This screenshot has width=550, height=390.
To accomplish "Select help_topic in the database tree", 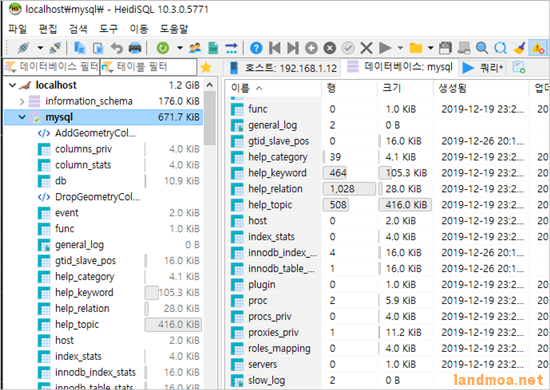I will [x=77, y=324].
